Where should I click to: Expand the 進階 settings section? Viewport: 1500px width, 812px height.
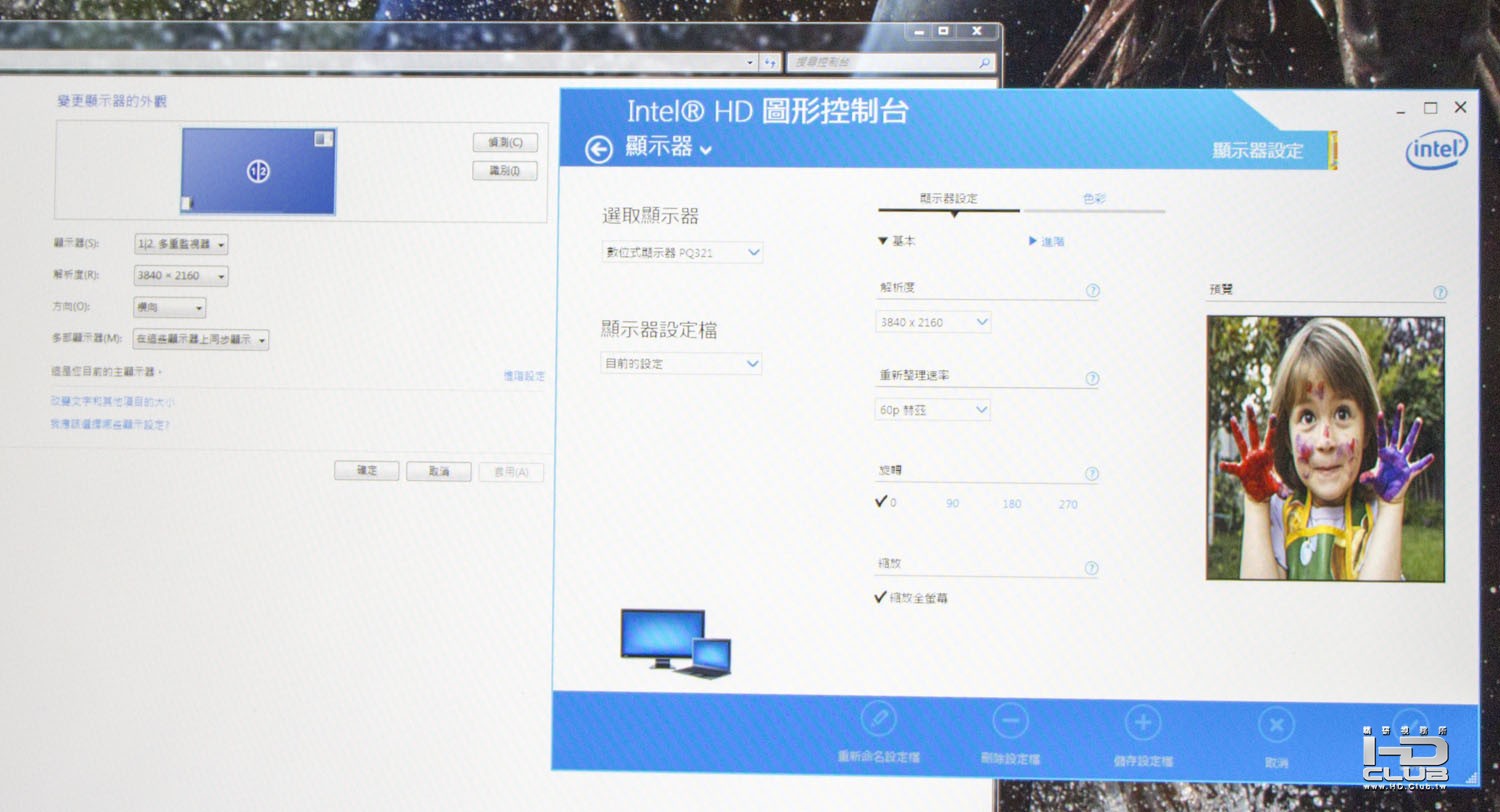(x=1046, y=241)
